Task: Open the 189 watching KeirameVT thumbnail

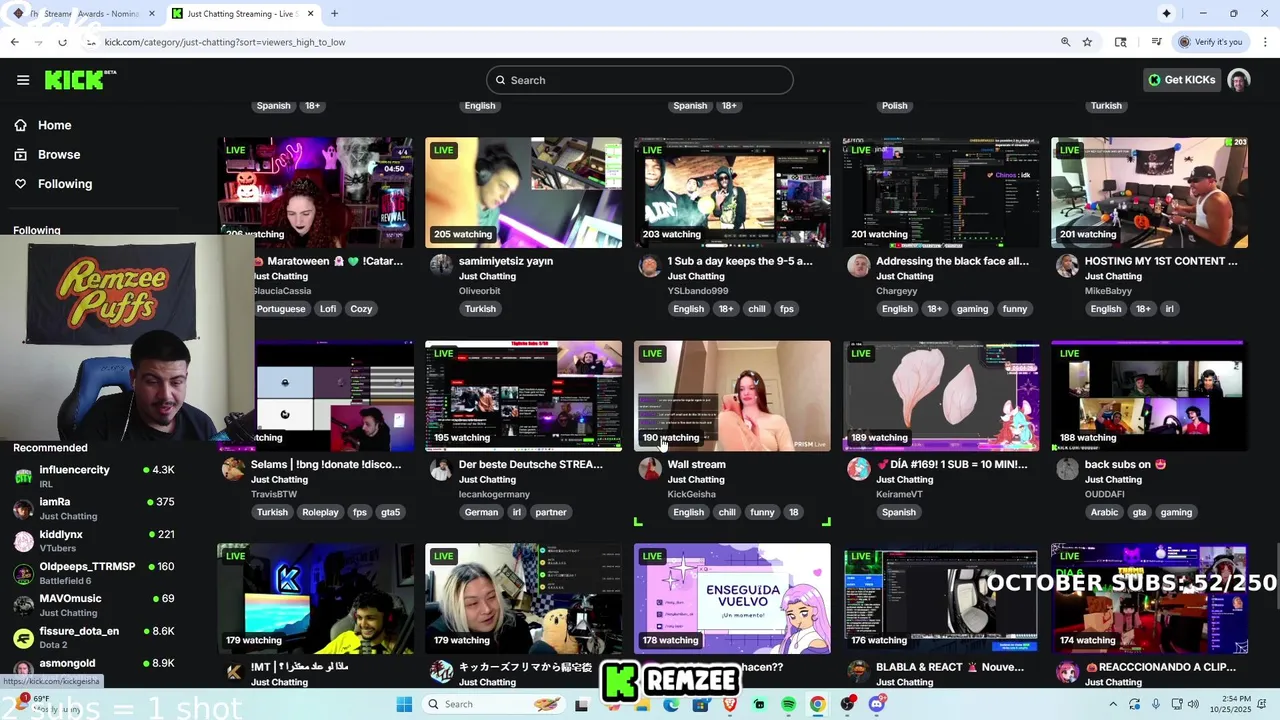Action: (940, 396)
